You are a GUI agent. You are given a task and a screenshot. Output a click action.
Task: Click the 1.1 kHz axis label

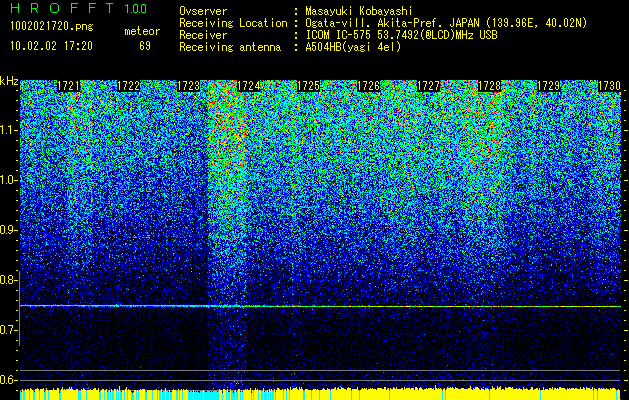[8, 130]
